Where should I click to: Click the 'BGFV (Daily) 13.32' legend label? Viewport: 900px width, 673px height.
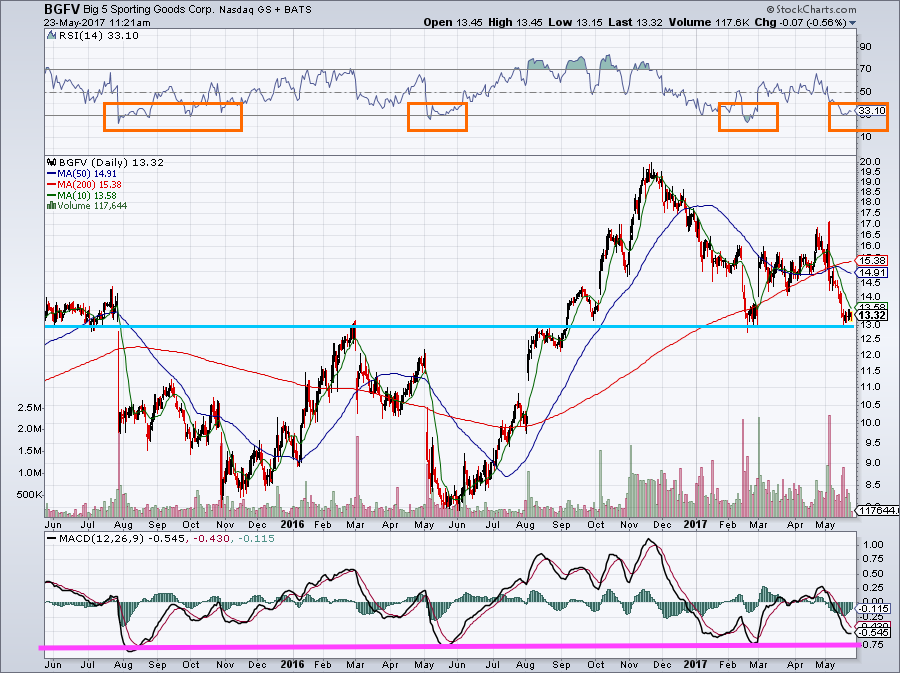point(111,162)
